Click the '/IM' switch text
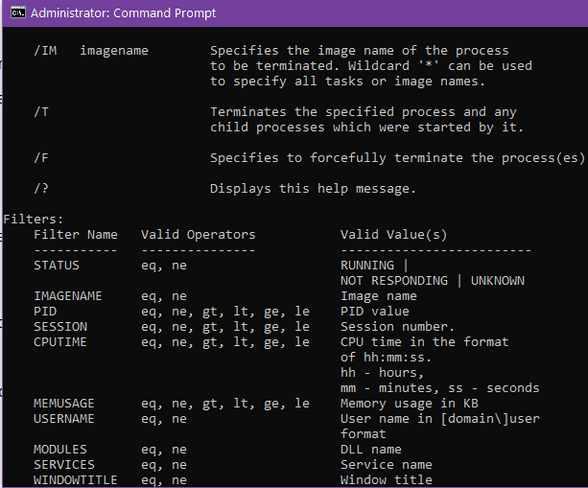The height and width of the screenshot is (488, 588). pos(45,50)
